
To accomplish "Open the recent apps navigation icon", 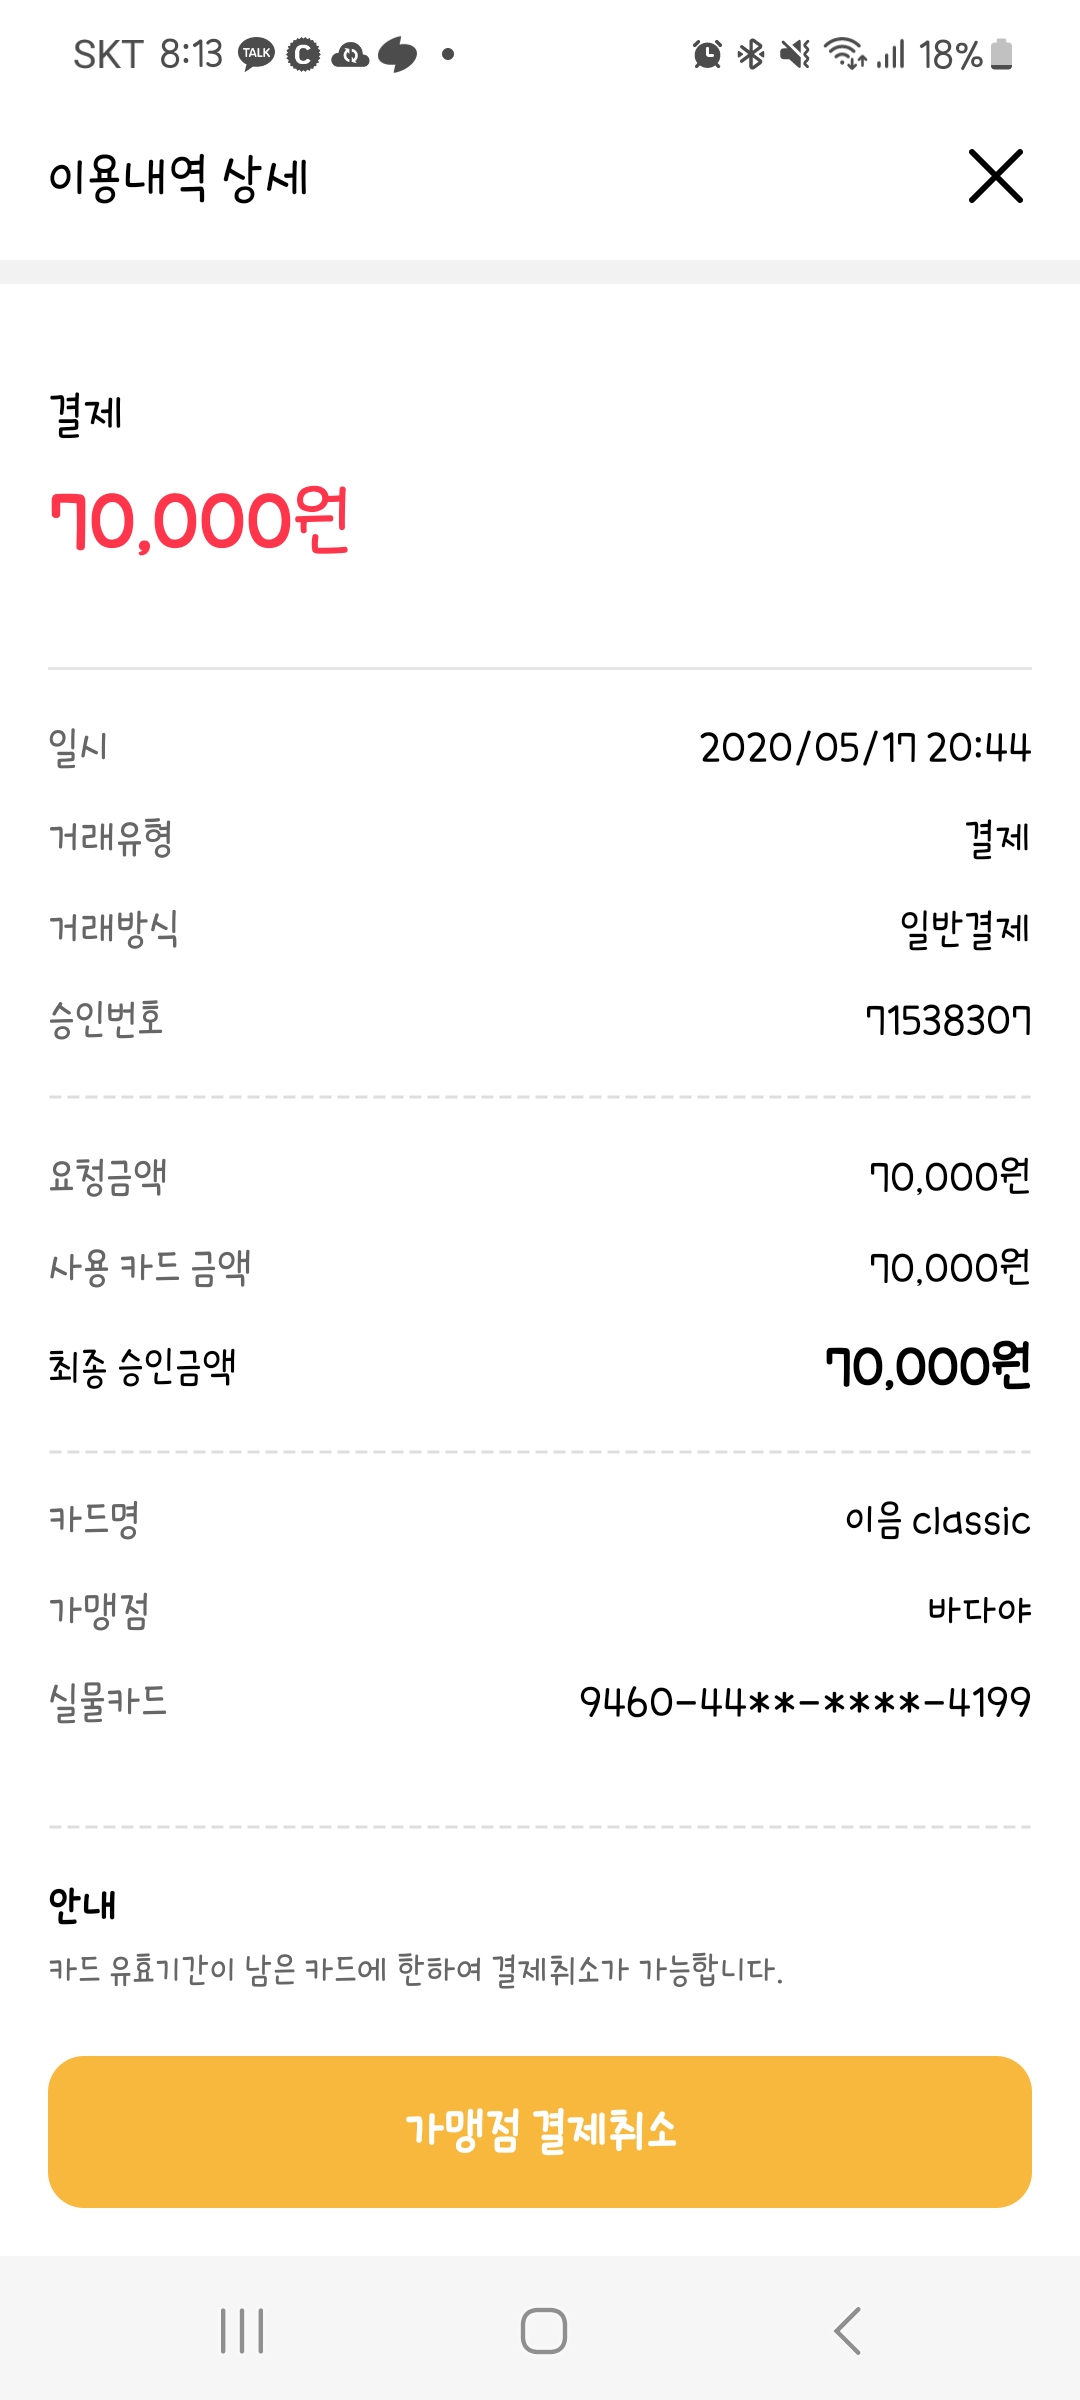I will point(242,2331).
